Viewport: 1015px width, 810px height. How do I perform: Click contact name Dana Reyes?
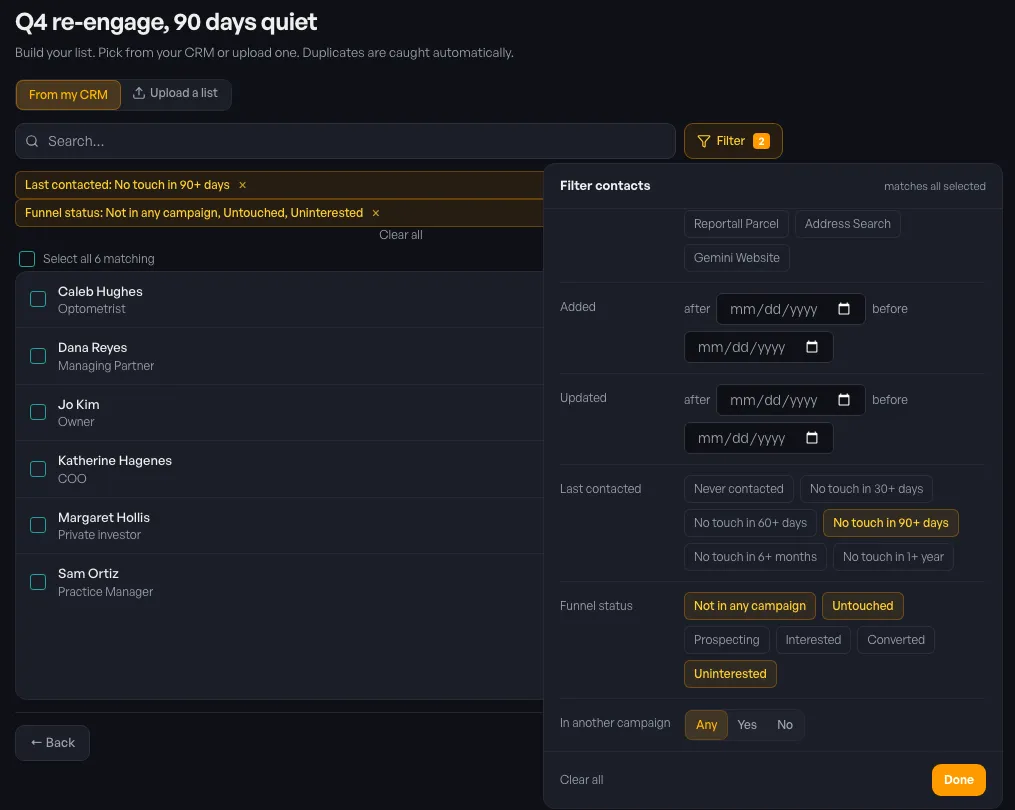[x=93, y=348]
